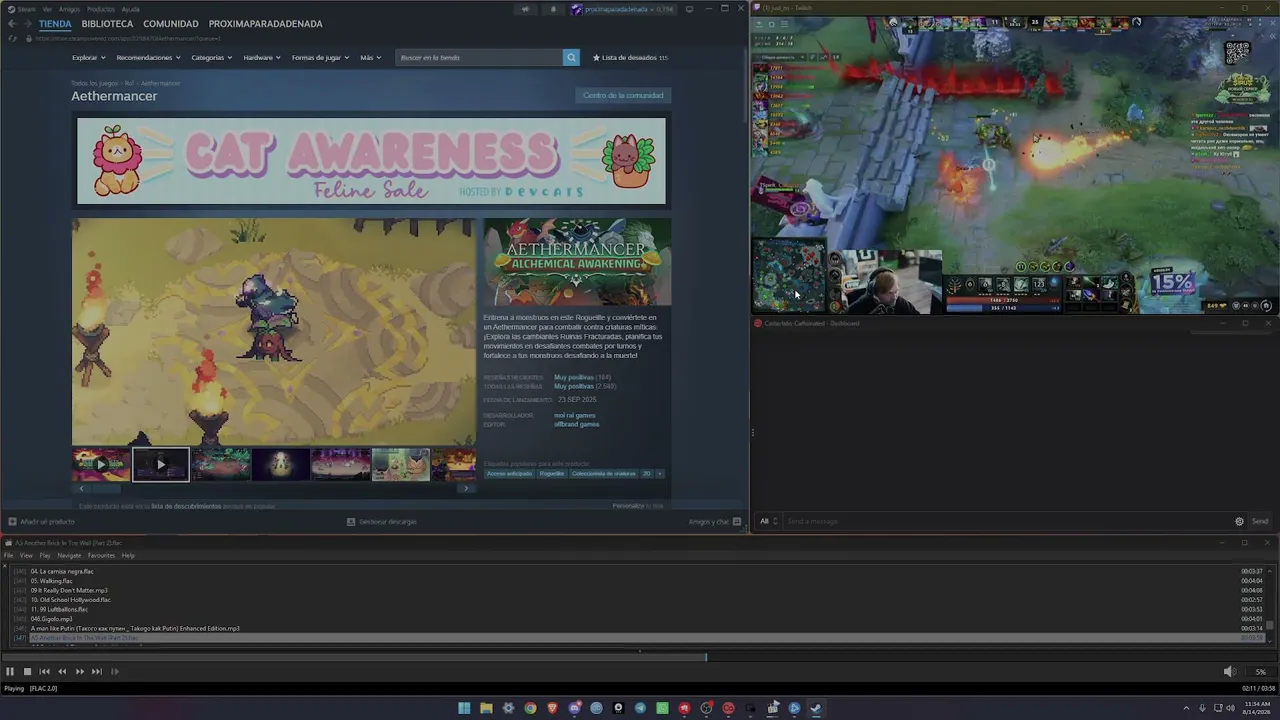Open the proximaparadadenada account dropdown
The height and width of the screenshot is (720, 1280).
tap(621, 9)
